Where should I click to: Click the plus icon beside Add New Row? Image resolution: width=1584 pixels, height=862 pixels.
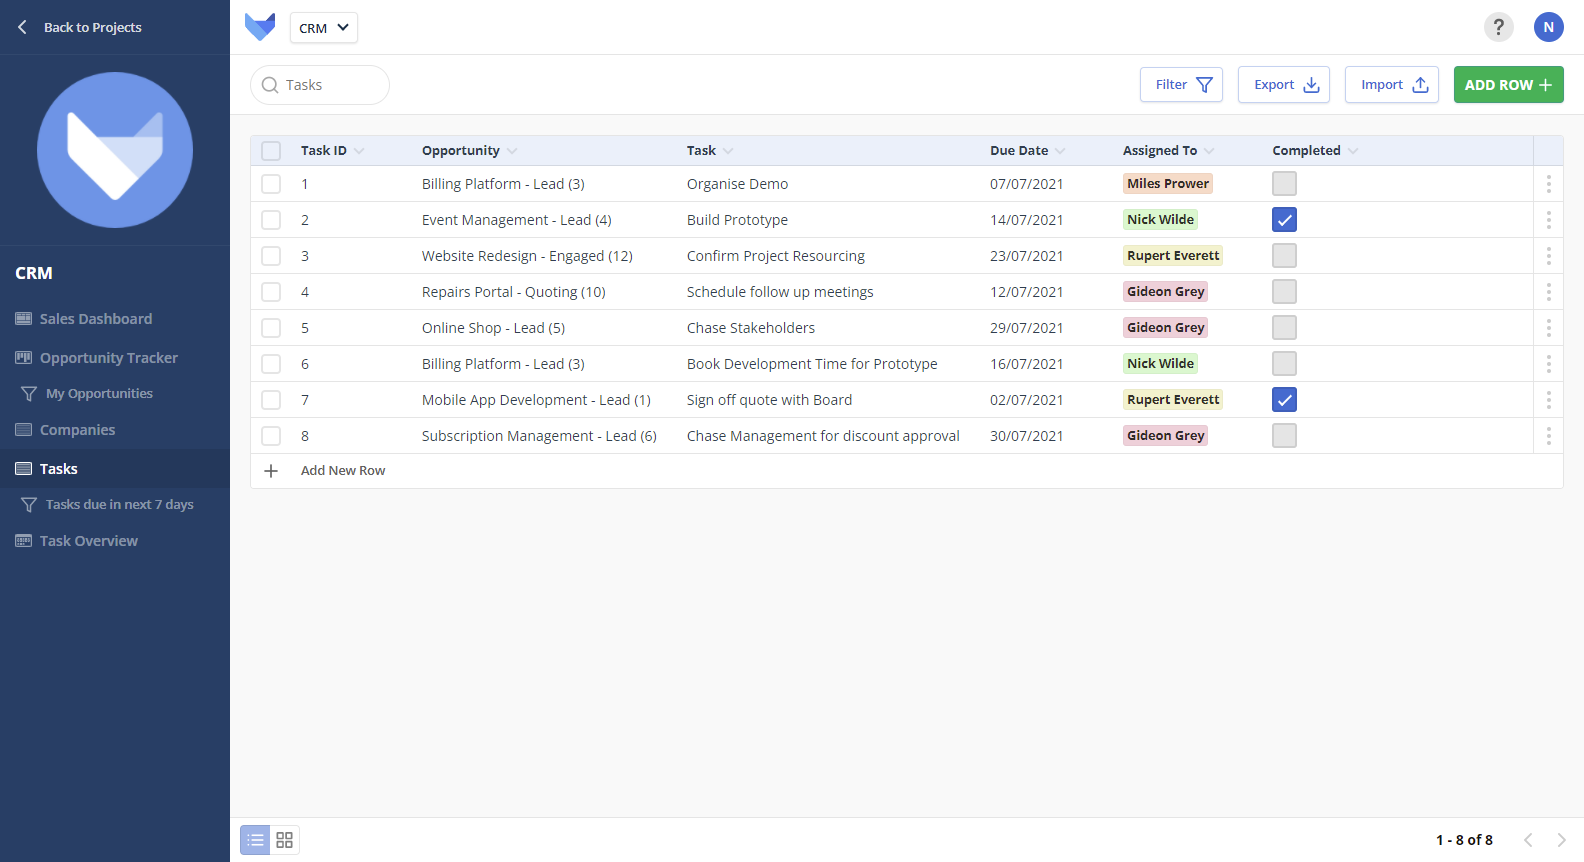pyautogui.click(x=271, y=471)
